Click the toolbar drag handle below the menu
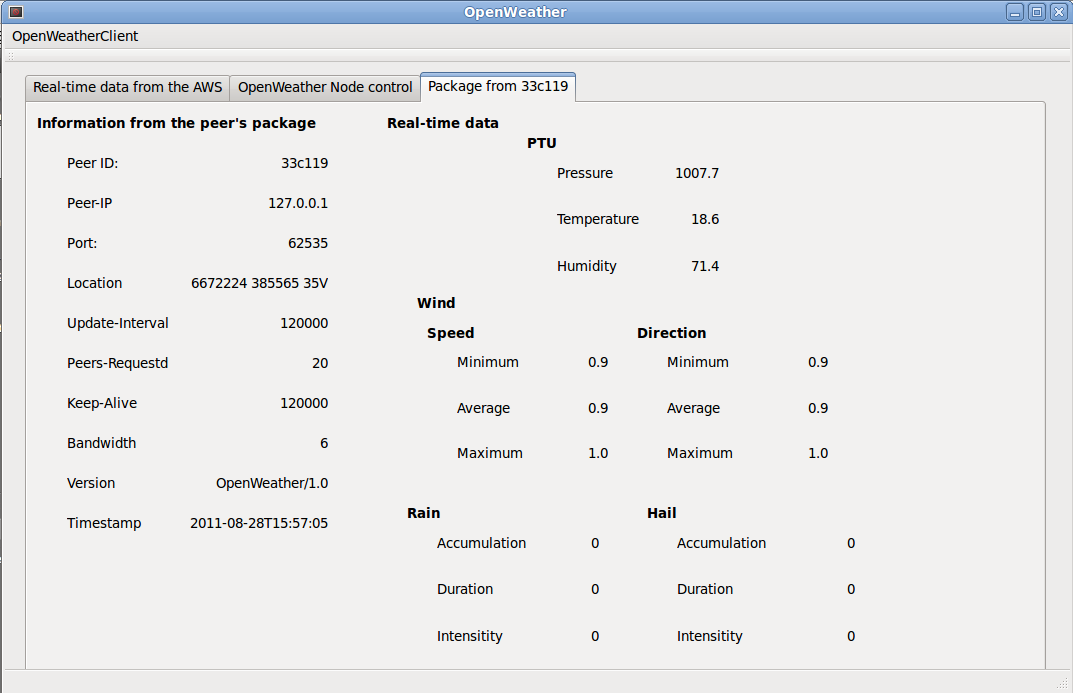The height and width of the screenshot is (693, 1073). pyautogui.click(x=11, y=56)
